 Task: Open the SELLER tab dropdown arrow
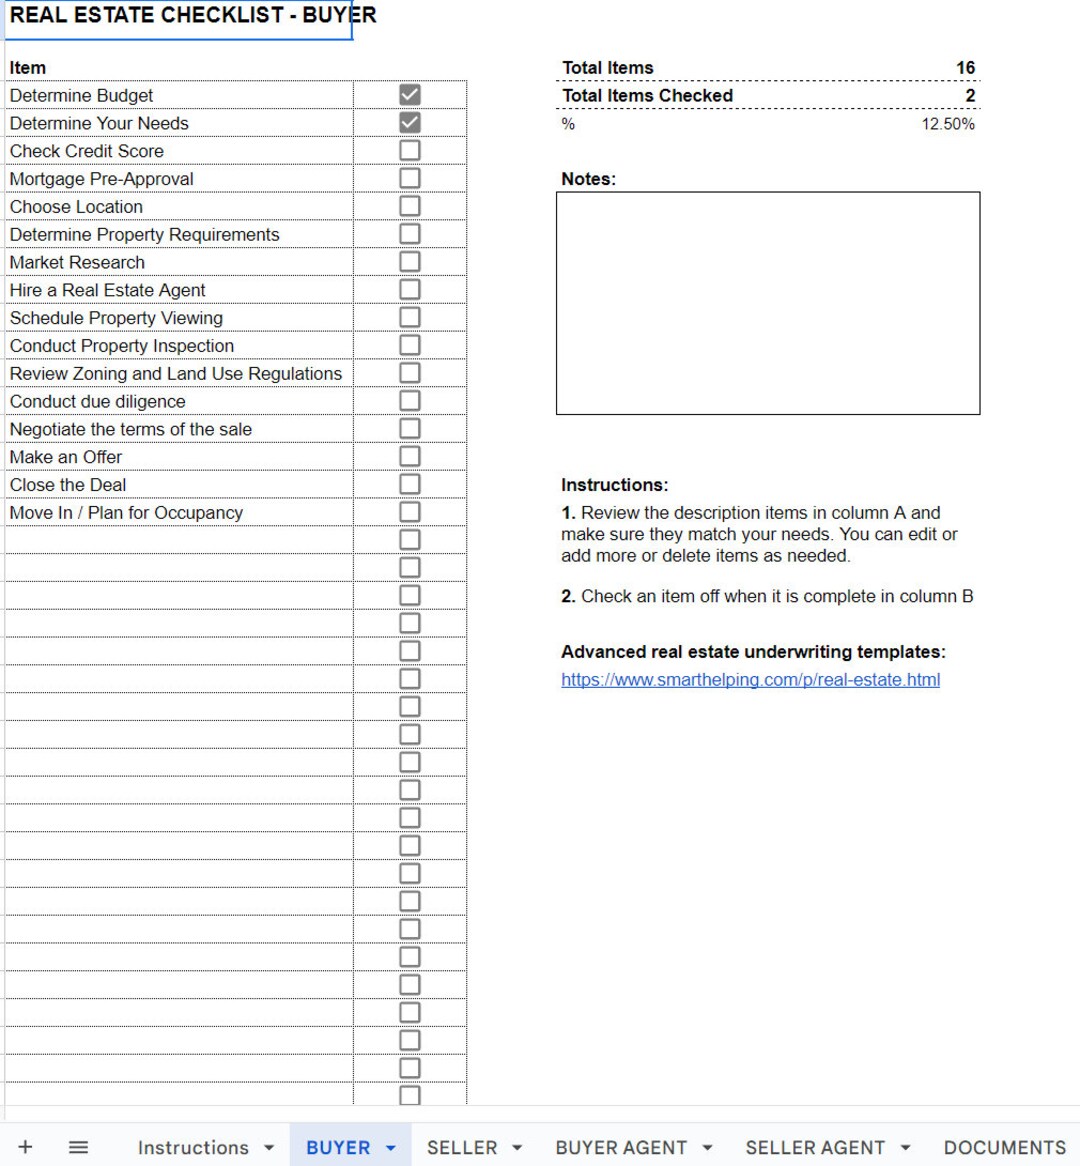pyautogui.click(x=516, y=1147)
